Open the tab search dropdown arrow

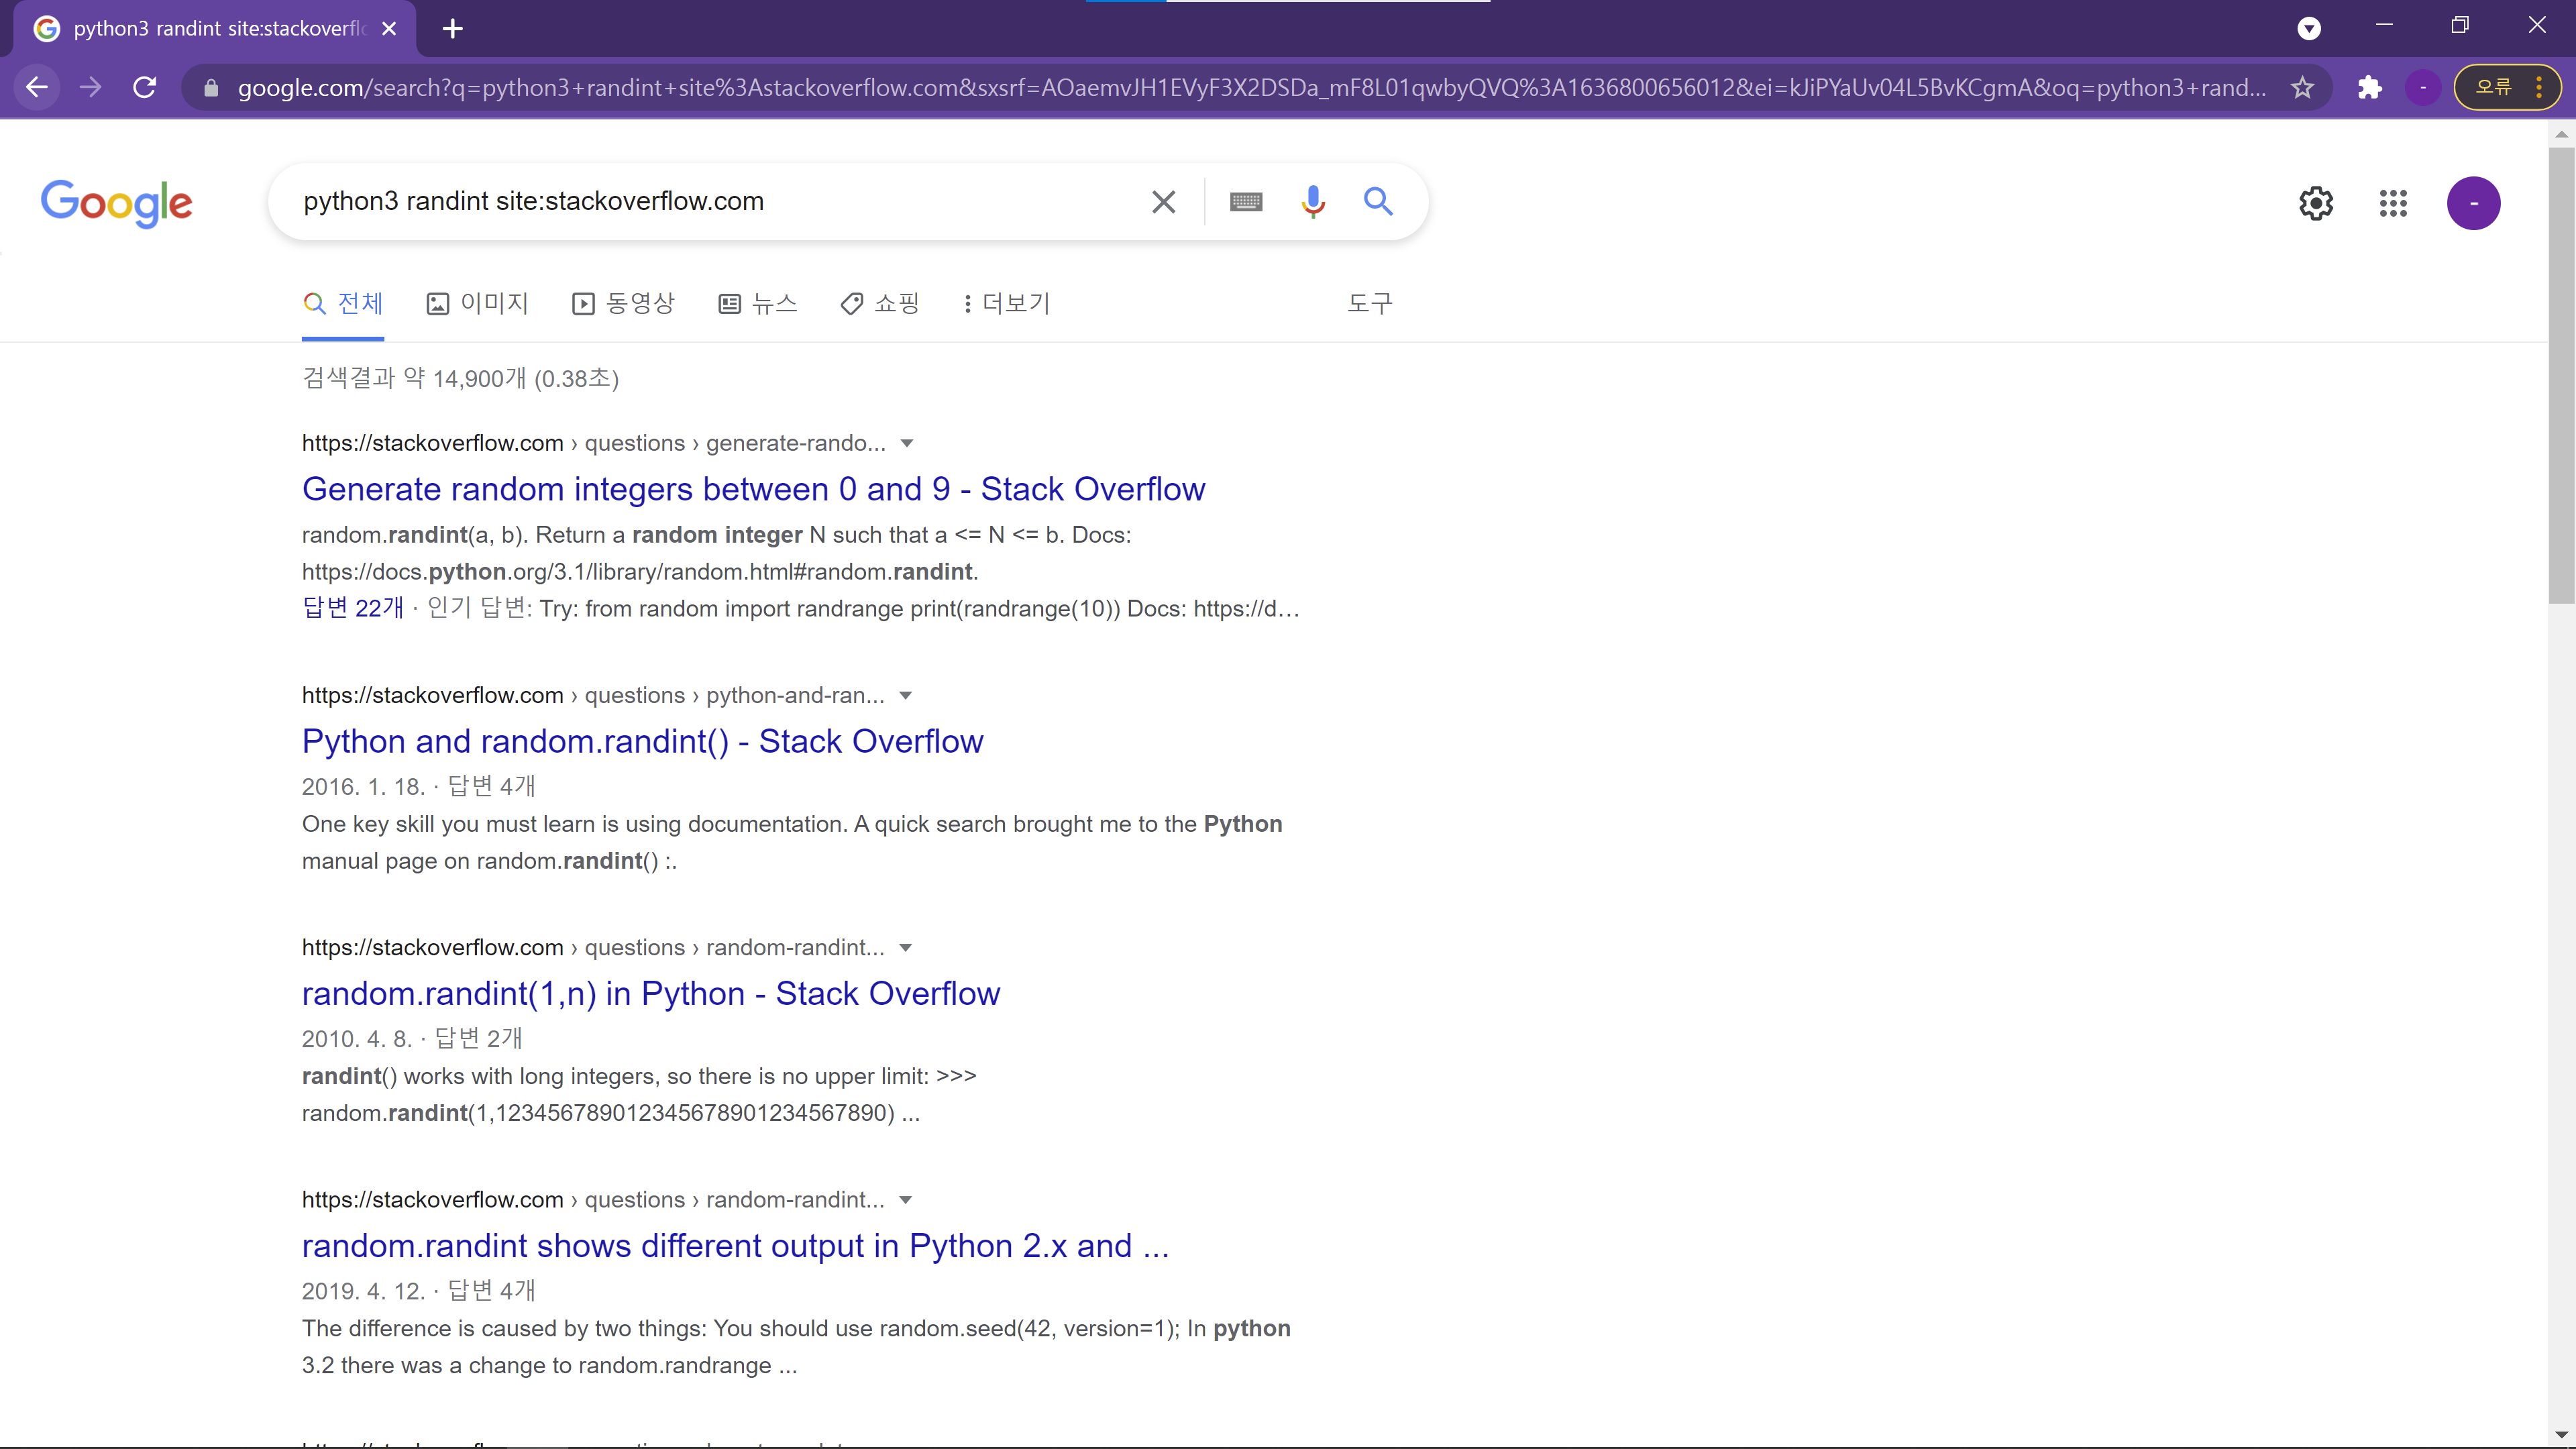tap(2309, 29)
